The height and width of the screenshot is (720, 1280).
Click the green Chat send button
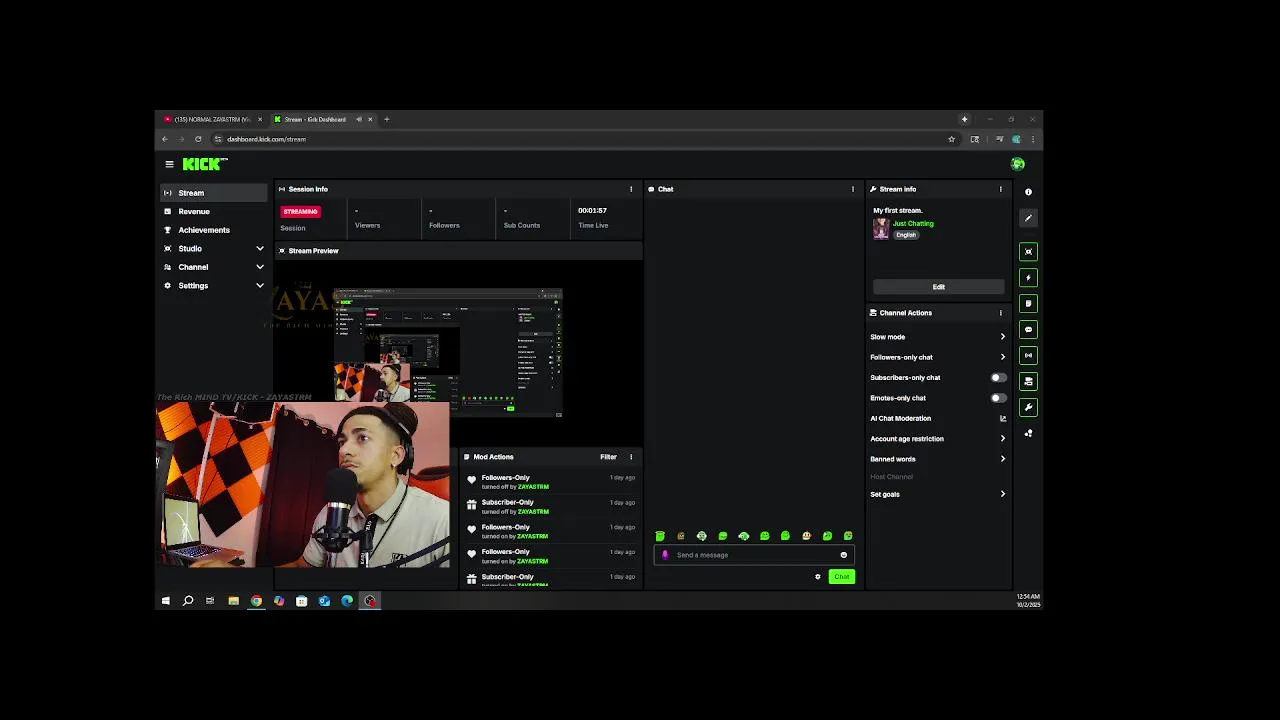[x=842, y=577]
